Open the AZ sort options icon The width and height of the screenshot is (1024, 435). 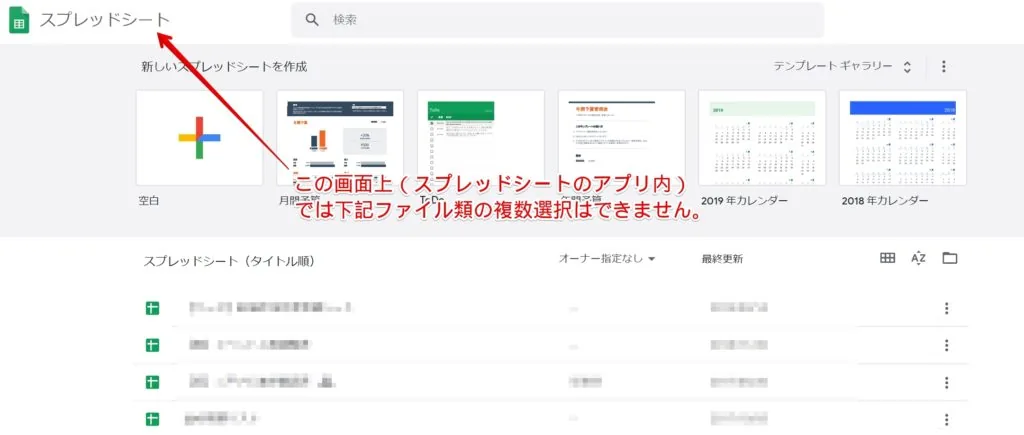pyautogui.click(x=919, y=258)
